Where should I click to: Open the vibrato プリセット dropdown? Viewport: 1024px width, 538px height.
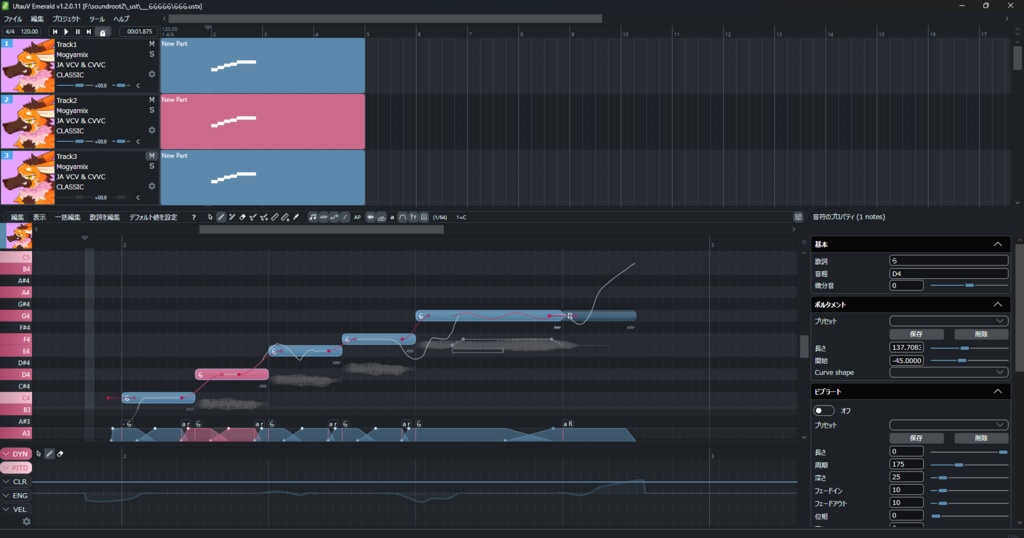coord(948,424)
